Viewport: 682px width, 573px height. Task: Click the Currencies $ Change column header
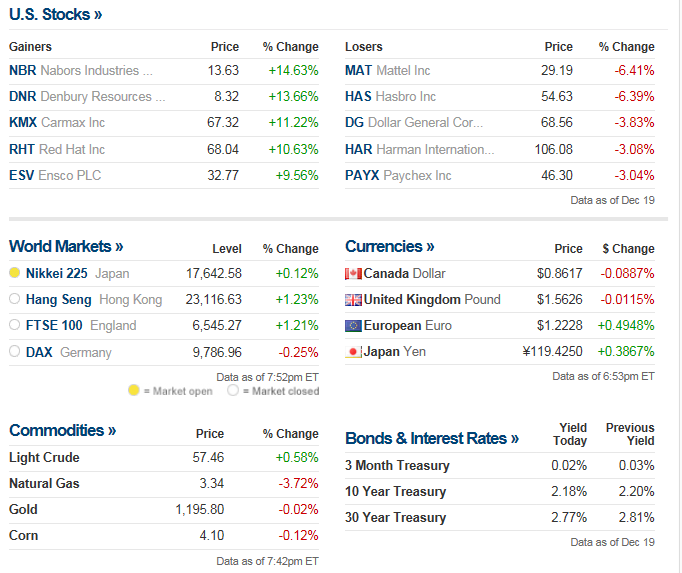[x=629, y=249]
